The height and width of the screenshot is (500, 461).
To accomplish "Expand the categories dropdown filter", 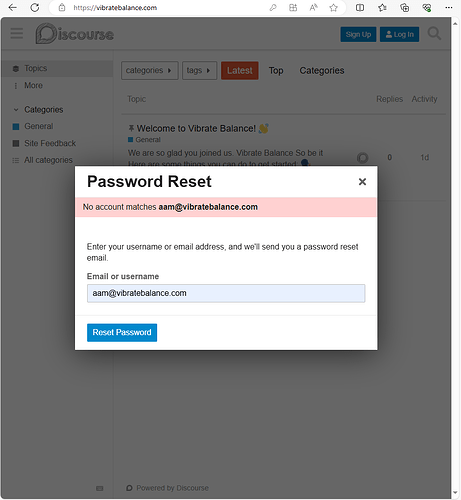I will (x=150, y=70).
